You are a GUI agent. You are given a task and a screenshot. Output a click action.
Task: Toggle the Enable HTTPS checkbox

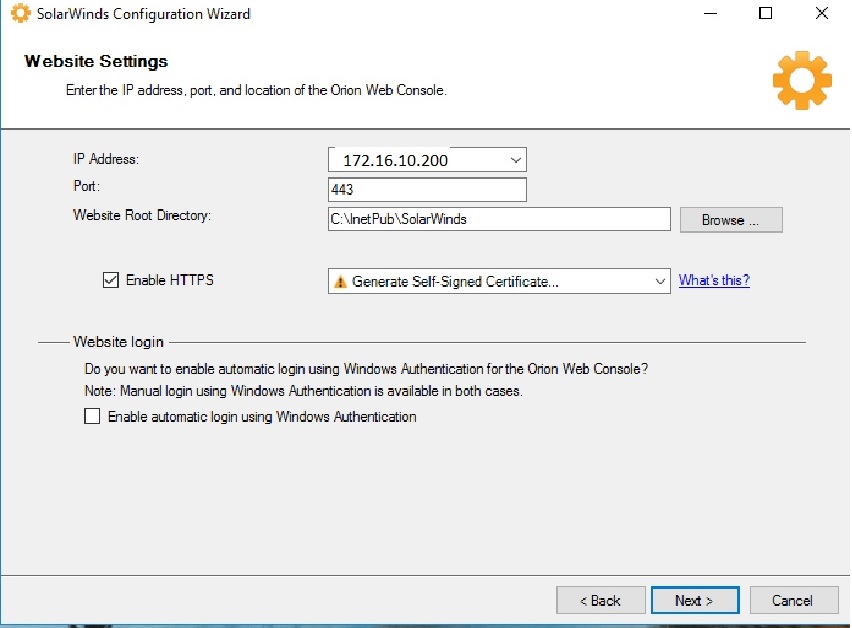(x=111, y=280)
